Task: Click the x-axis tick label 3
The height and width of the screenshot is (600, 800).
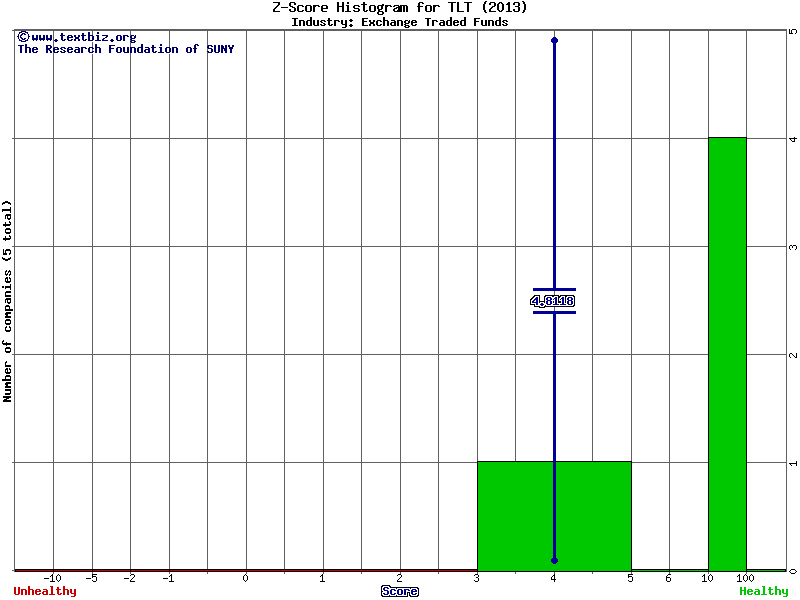Action: (x=477, y=578)
